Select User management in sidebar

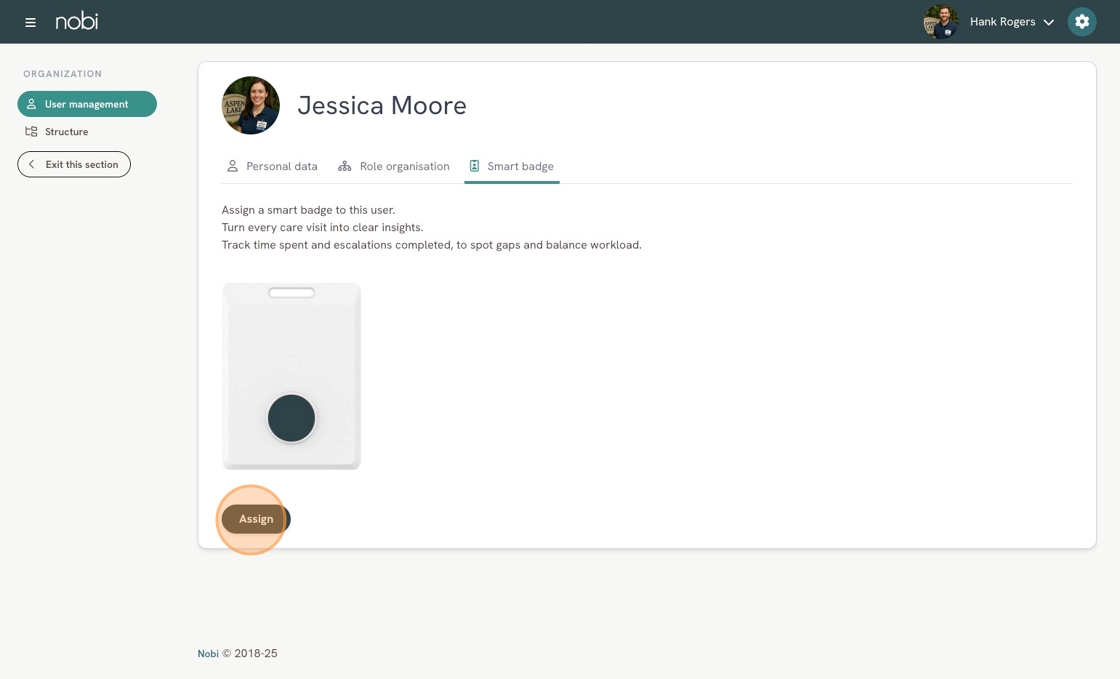point(87,104)
